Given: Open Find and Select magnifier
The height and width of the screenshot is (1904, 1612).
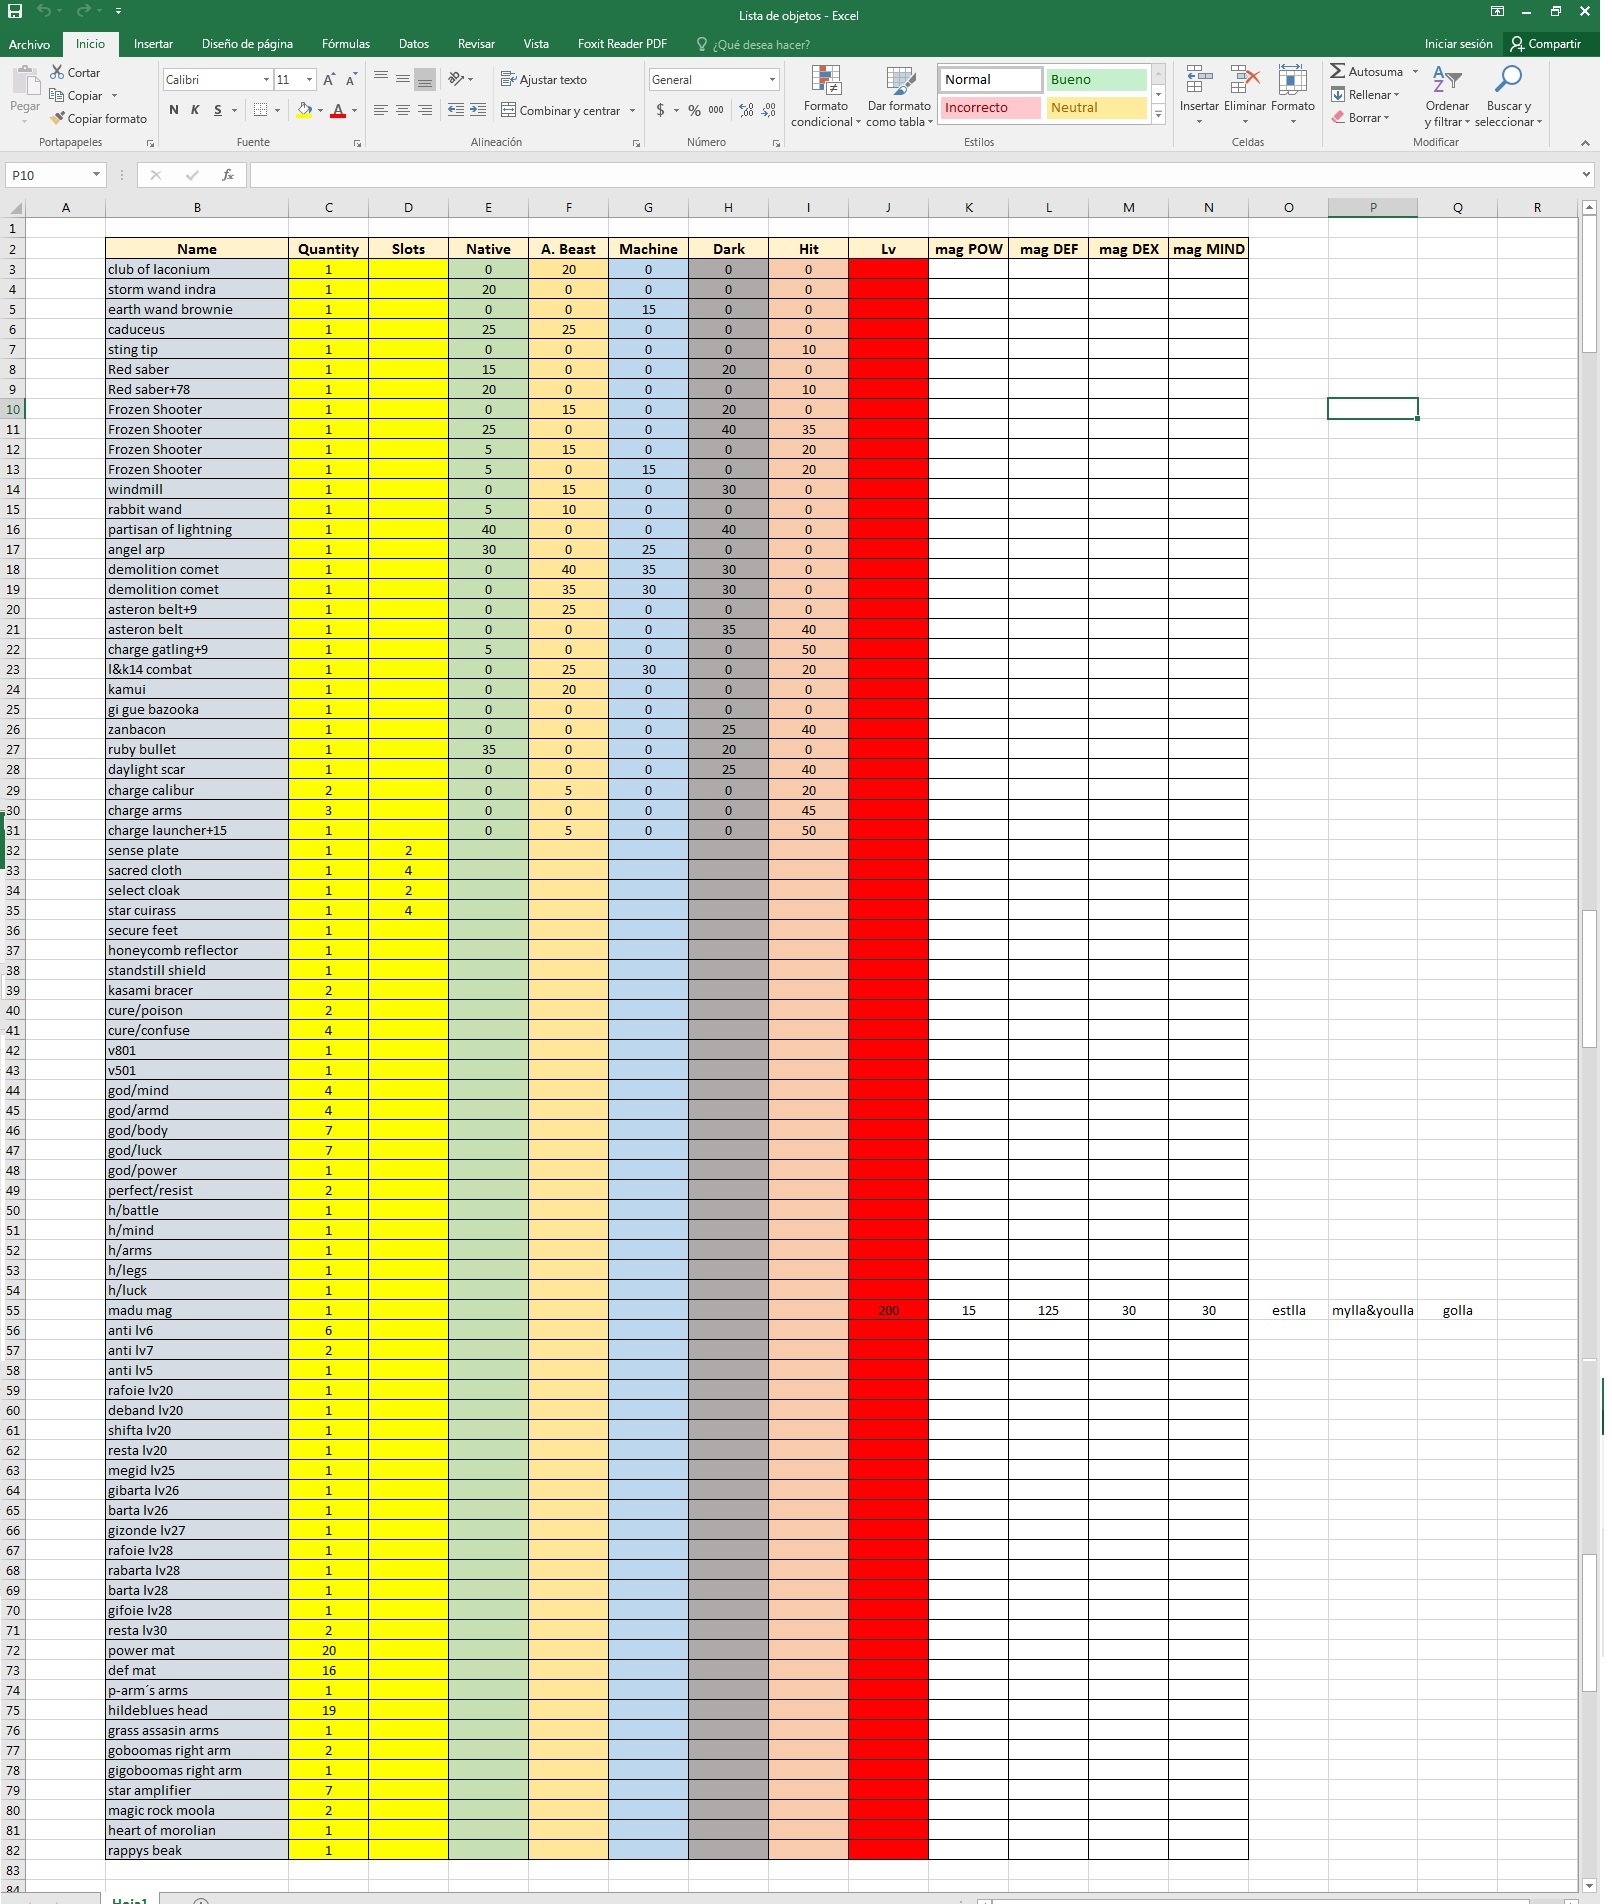Looking at the screenshot, I should point(1508,79).
